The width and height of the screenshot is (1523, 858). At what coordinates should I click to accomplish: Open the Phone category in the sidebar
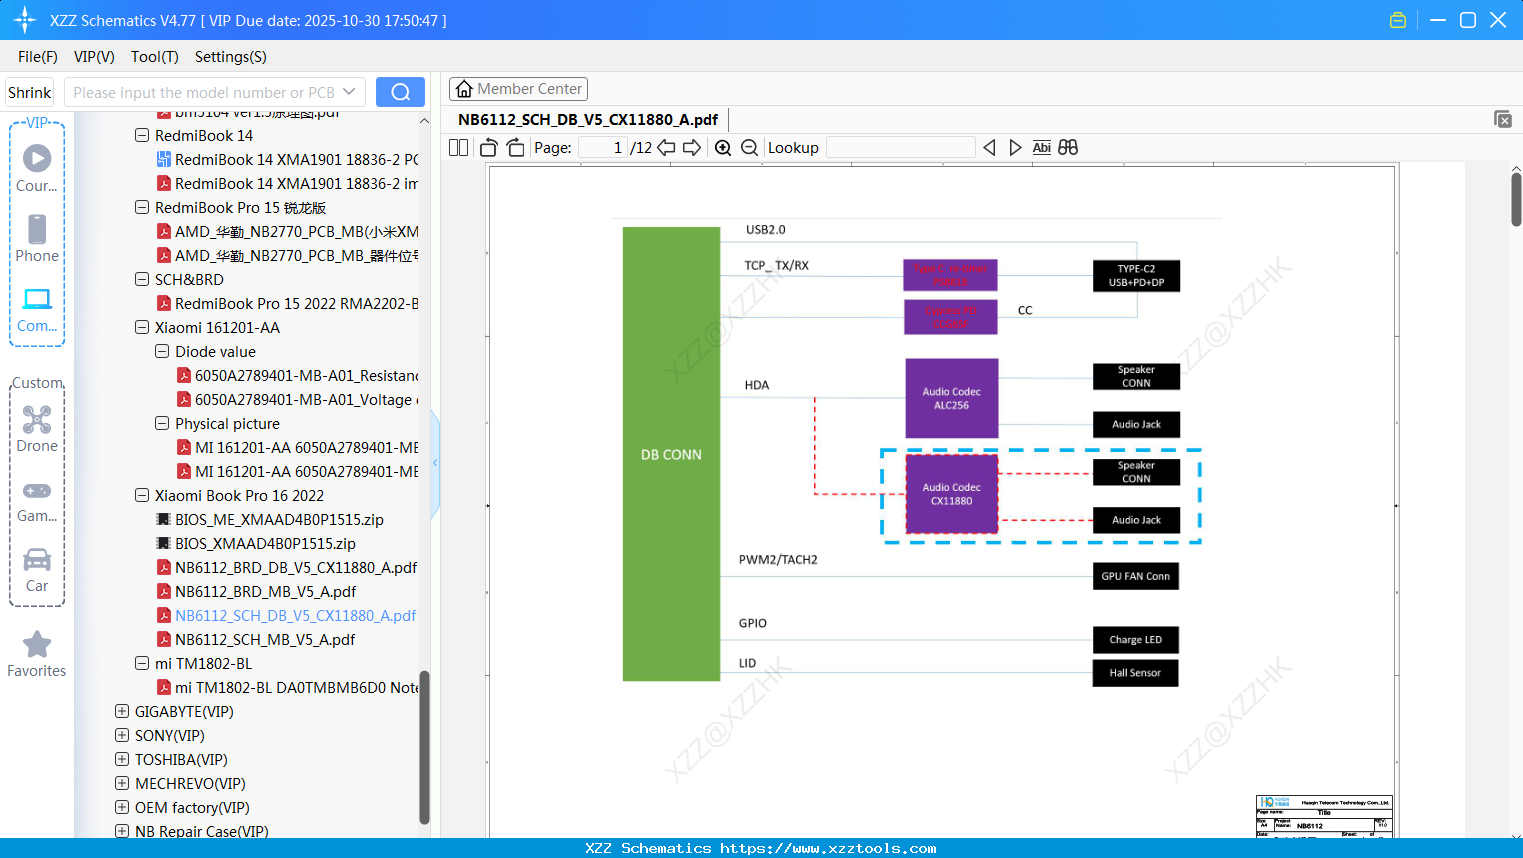coord(37,239)
